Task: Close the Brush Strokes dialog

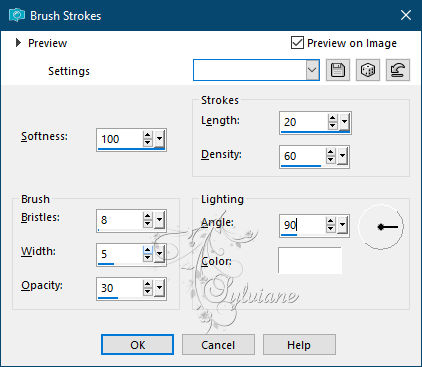Action: [406, 15]
